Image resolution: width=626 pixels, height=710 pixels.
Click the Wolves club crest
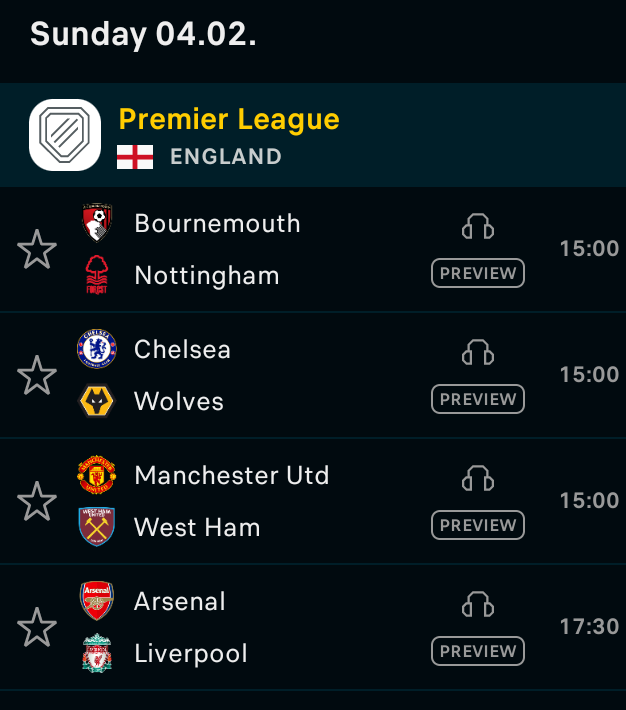(x=97, y=401)
